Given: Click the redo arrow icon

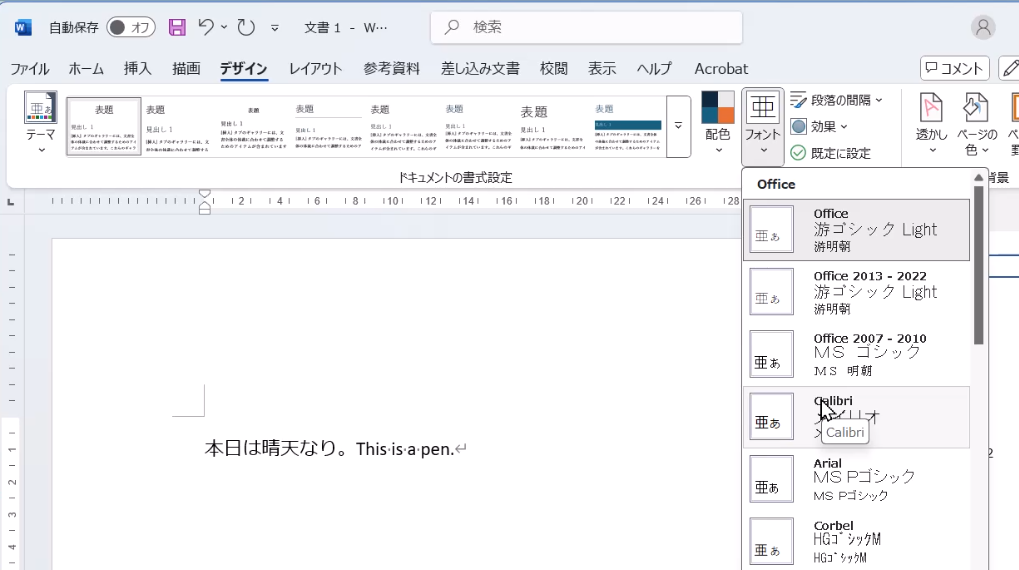Looking at the screenshot, I should pos(246,27).
